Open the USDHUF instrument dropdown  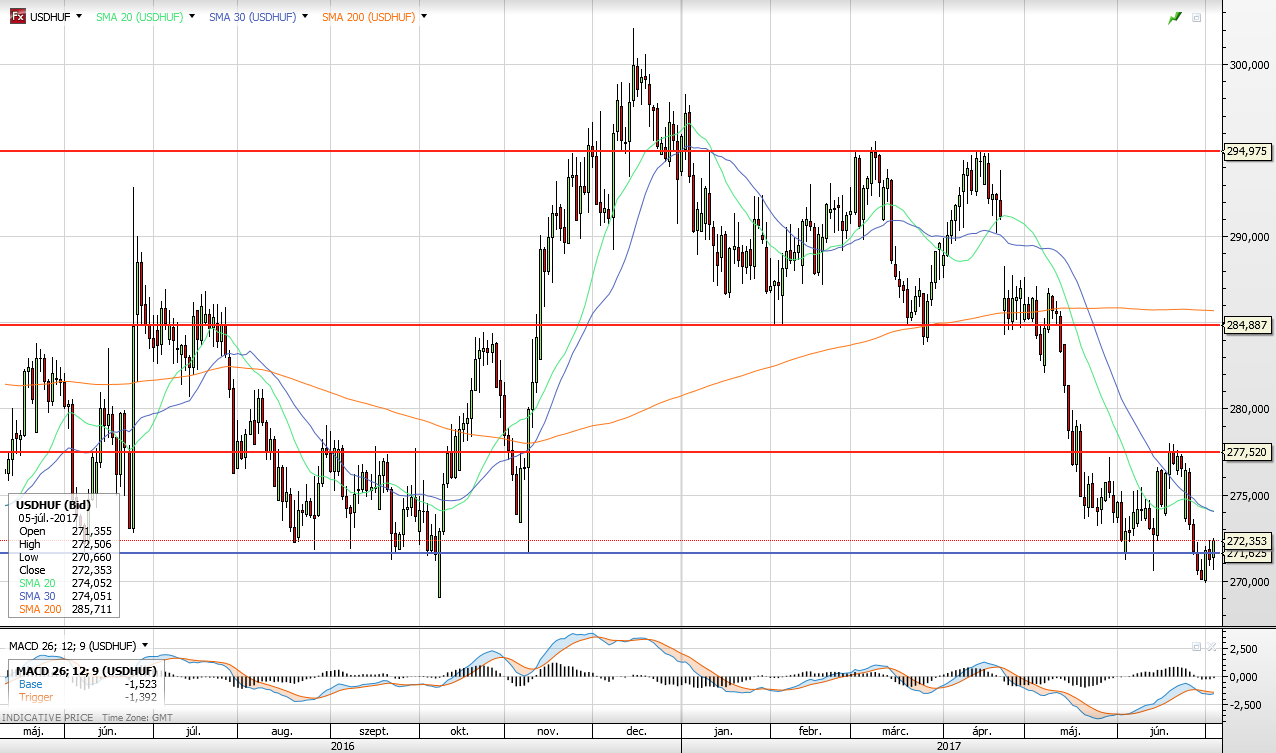coord(80,17)
